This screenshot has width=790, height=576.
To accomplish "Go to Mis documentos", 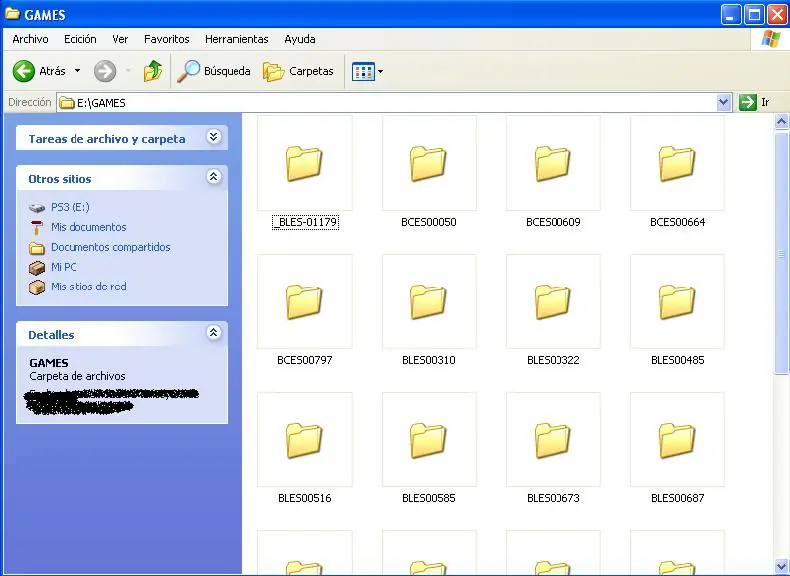I will point(89,227).
